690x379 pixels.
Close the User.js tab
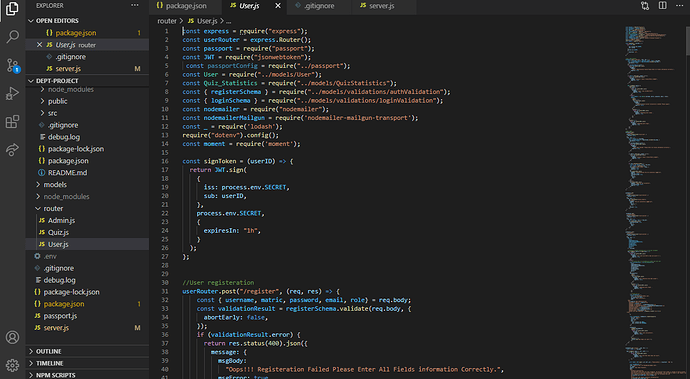pyautogui.click(x=278, y=6)
